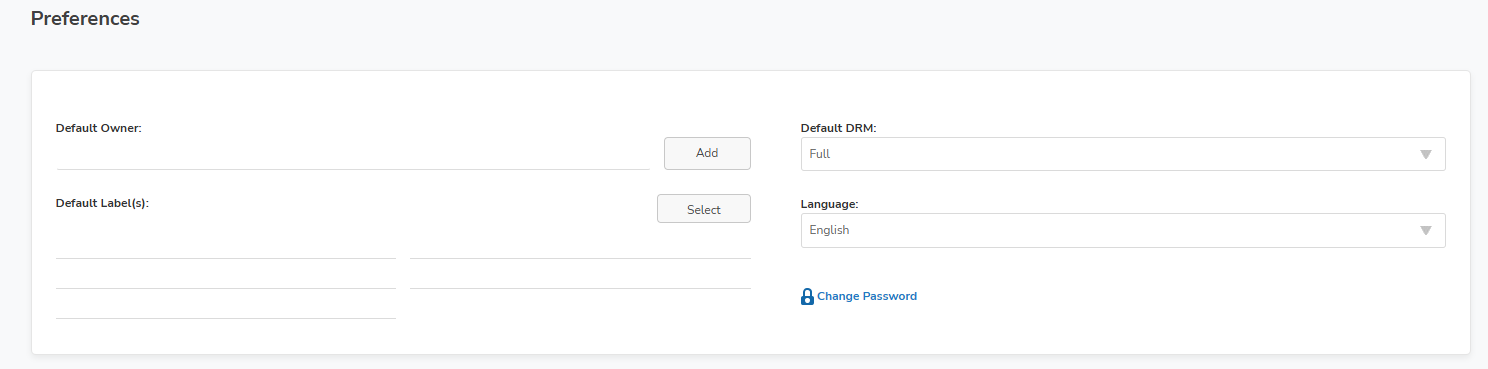The width and height of the screenshot is (1488, 369).
Task: Click the second left Default Label field
Action: pyautogui.click(x=226, y=275)
